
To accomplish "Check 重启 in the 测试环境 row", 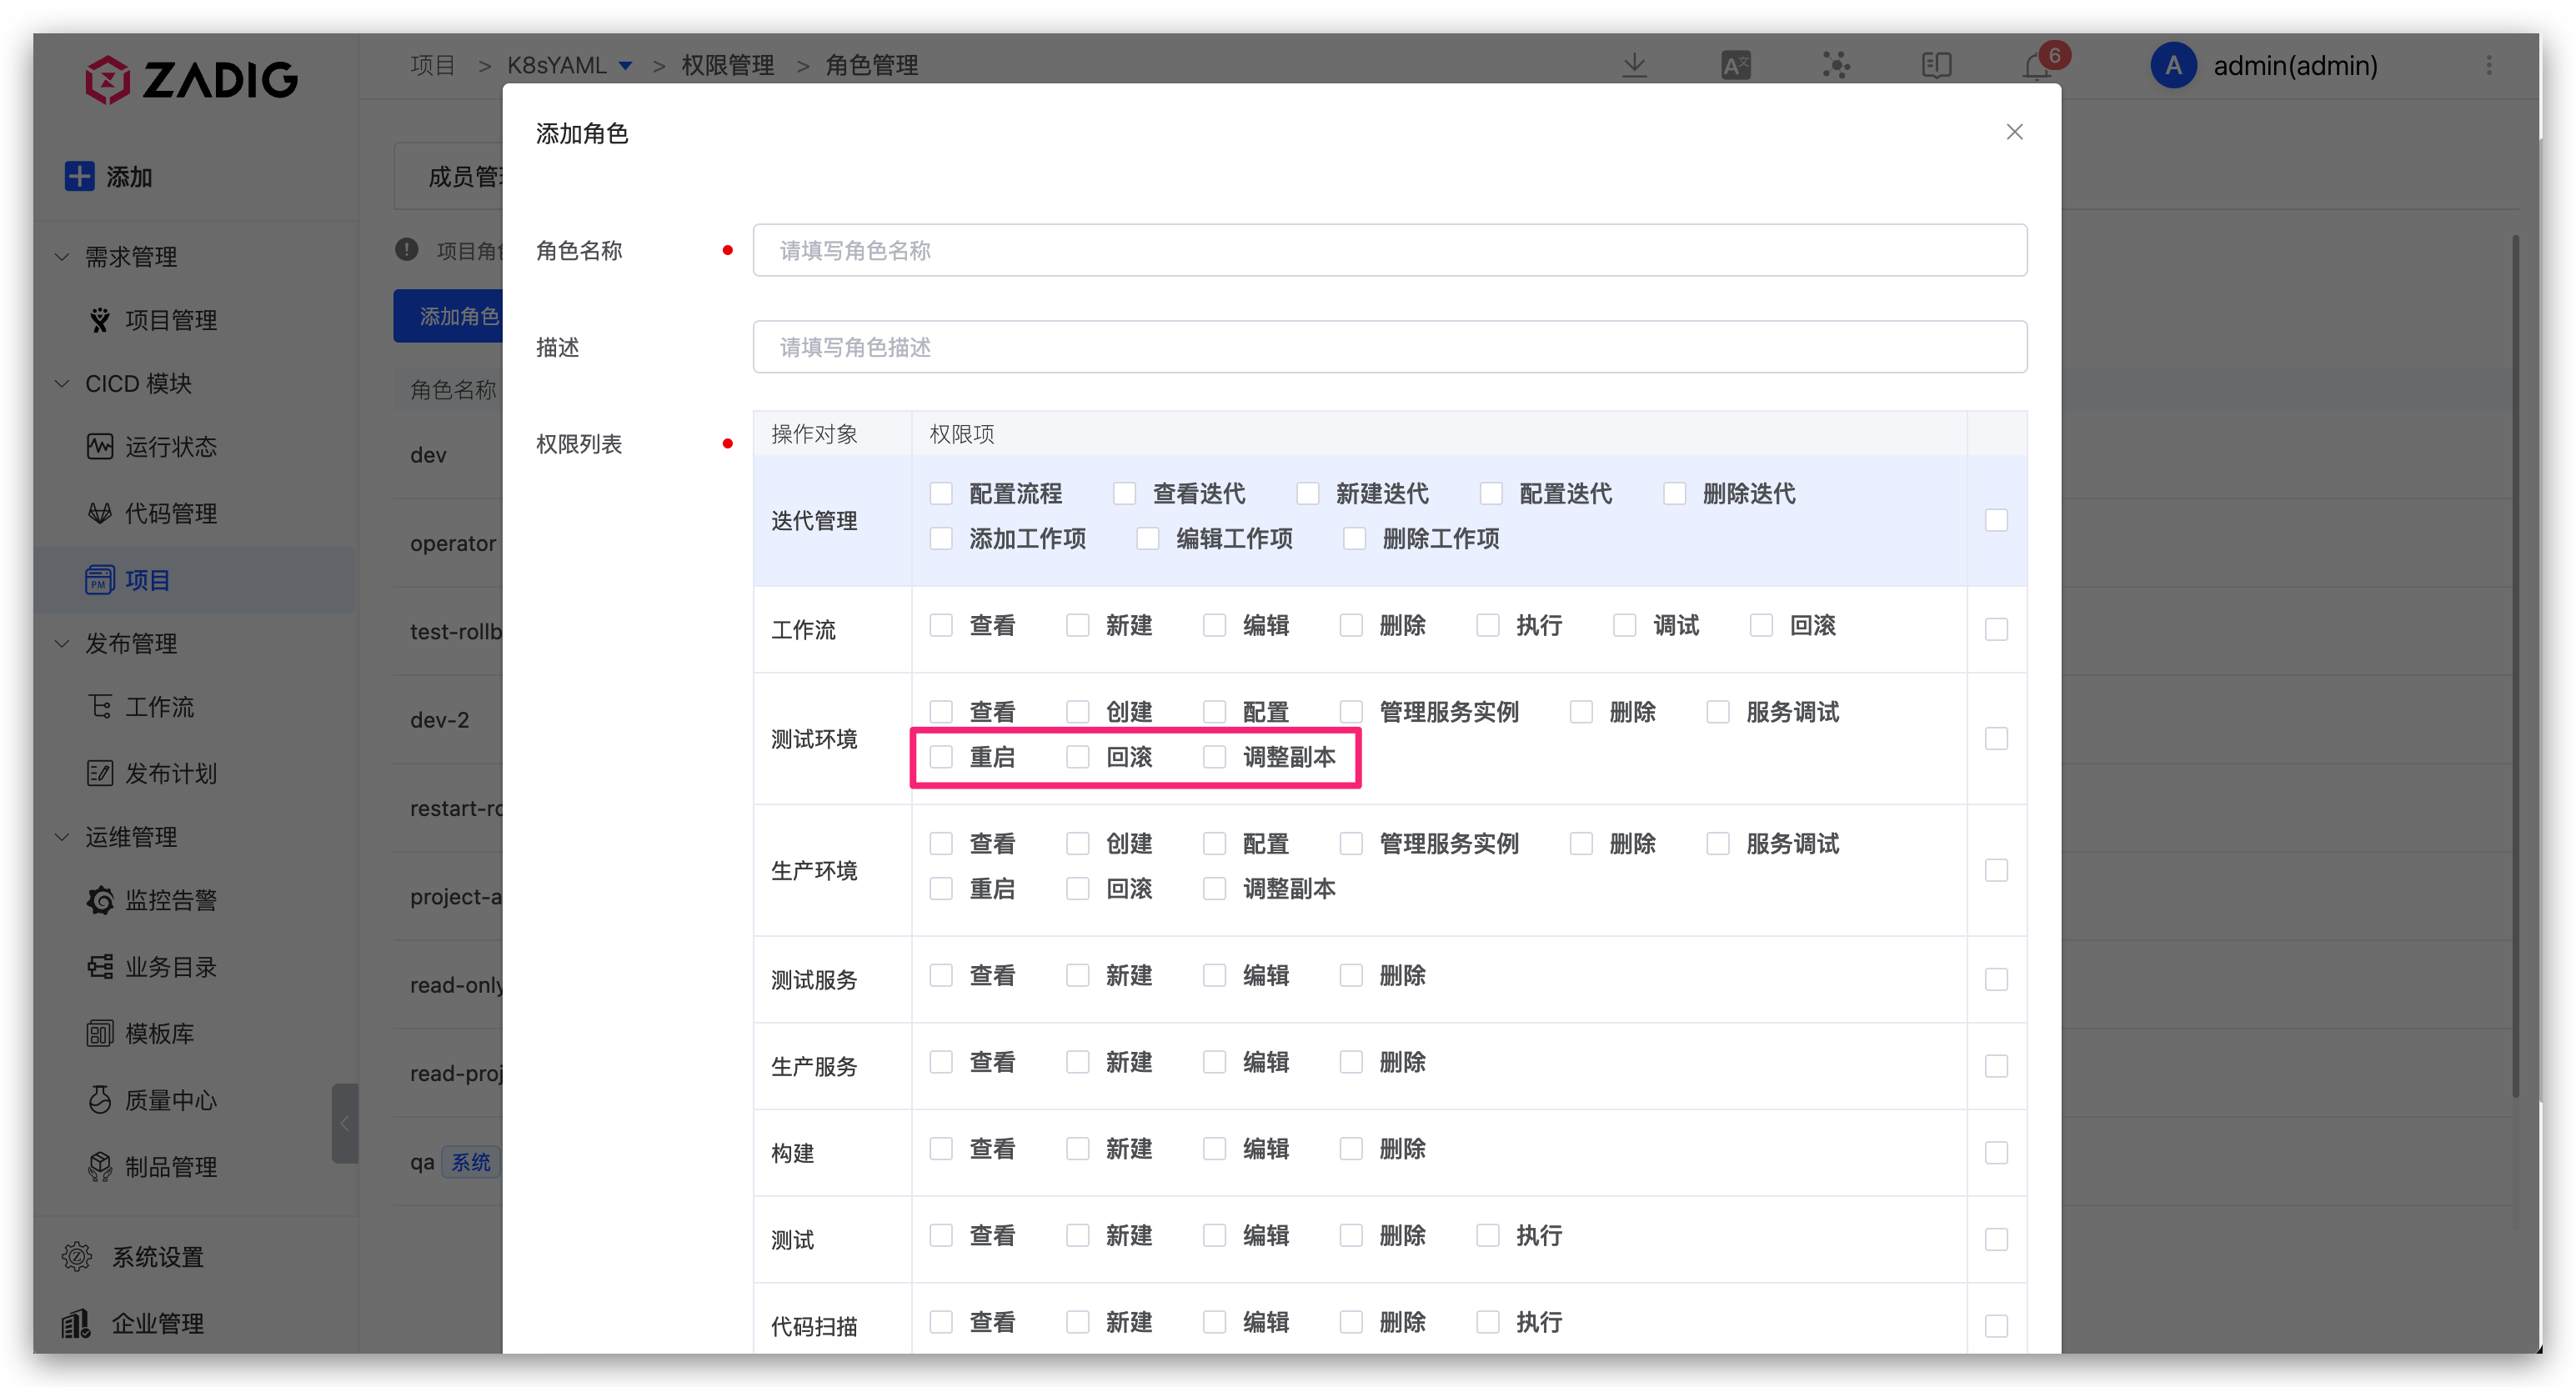I will click(x=941, y=757).
